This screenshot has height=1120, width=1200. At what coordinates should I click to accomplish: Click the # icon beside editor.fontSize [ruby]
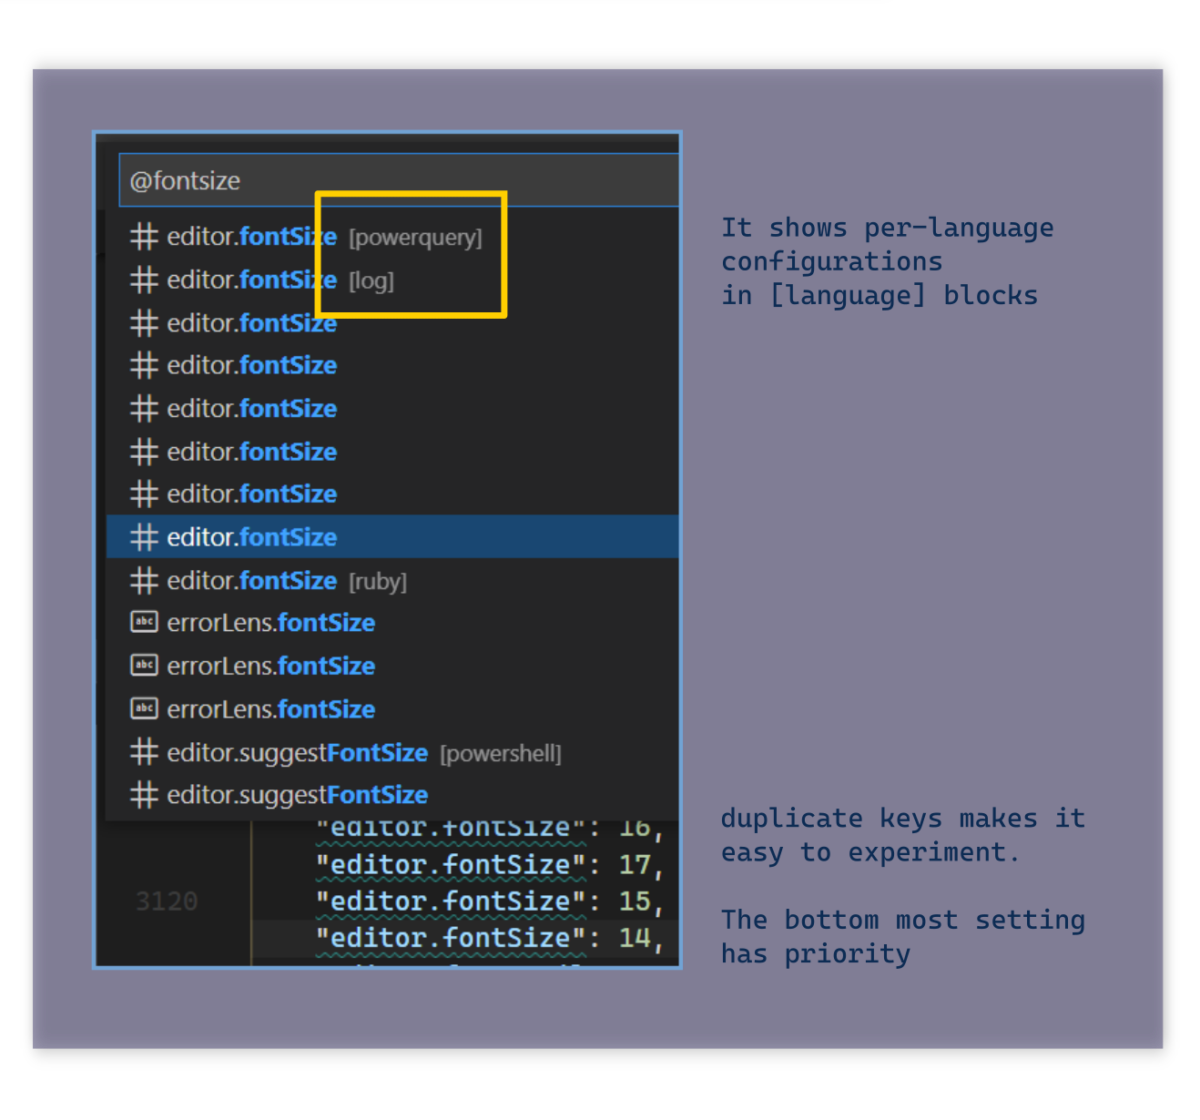[144, 581]
